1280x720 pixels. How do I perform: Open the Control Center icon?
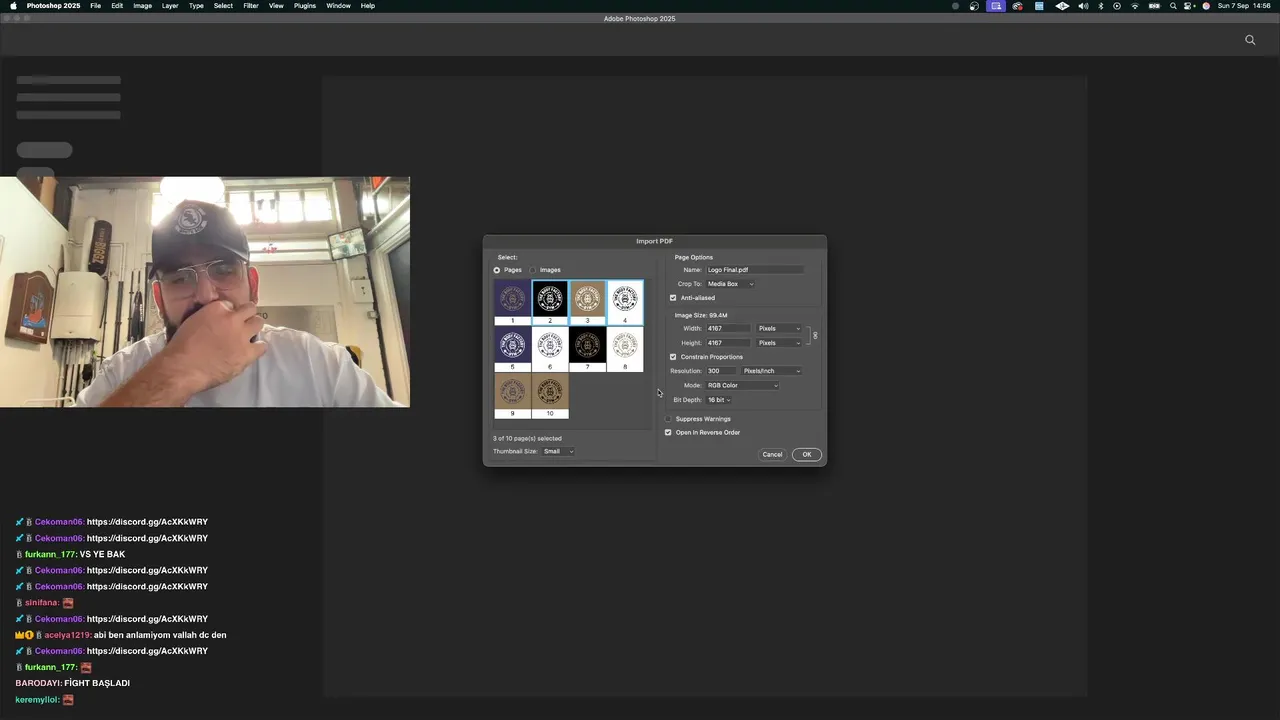(x=1187, y=6)
